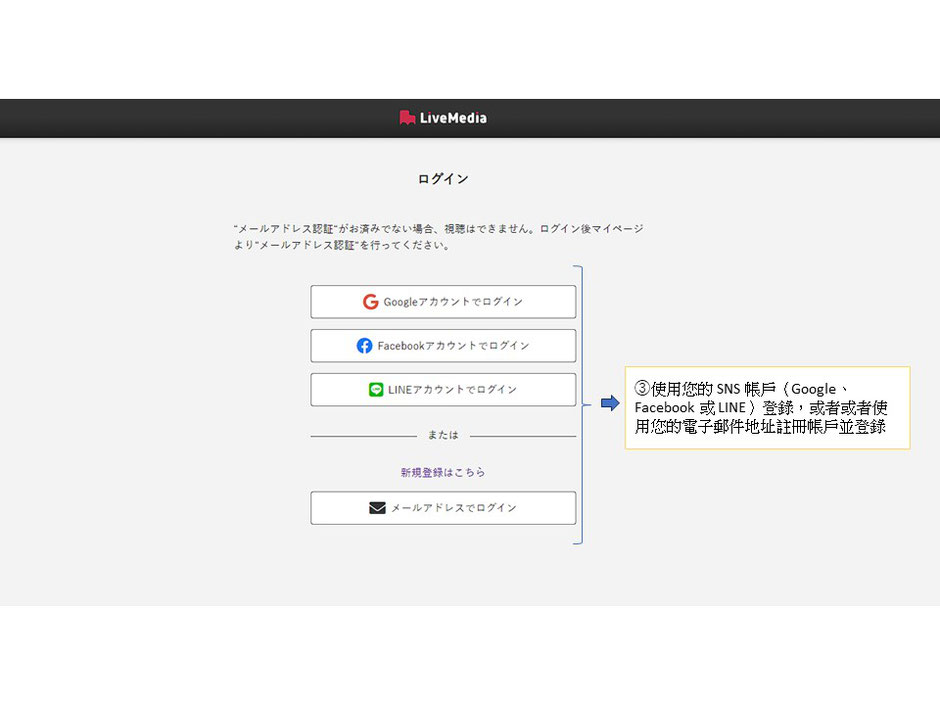This screenshot has height=705, width=940.
Task: Click the green LINE logo icon
Action: (x=376, y=390)
